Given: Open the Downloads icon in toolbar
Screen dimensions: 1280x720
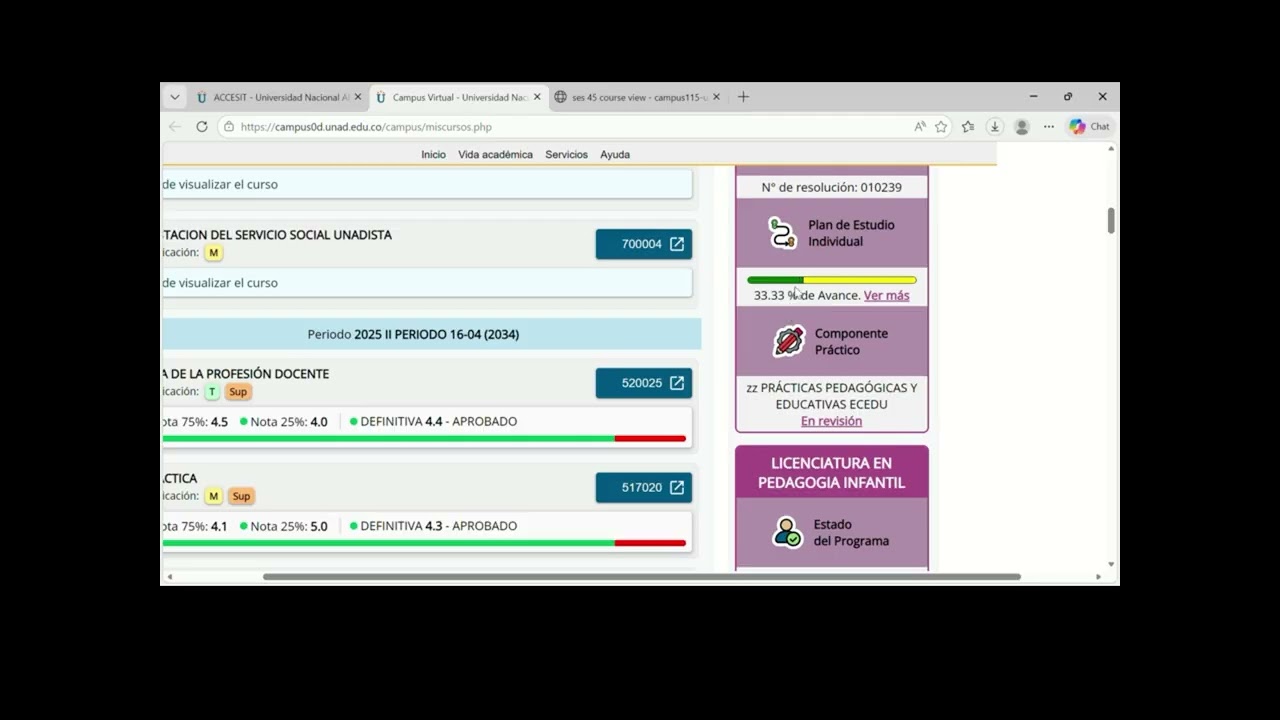Looking at the screenshot, I should [995, 127].
